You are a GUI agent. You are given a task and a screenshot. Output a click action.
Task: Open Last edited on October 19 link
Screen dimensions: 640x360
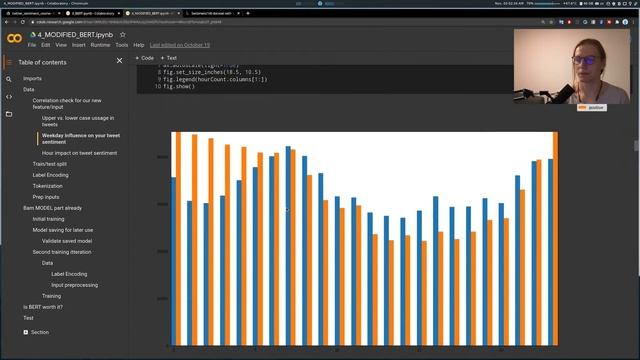click(180, 45)
